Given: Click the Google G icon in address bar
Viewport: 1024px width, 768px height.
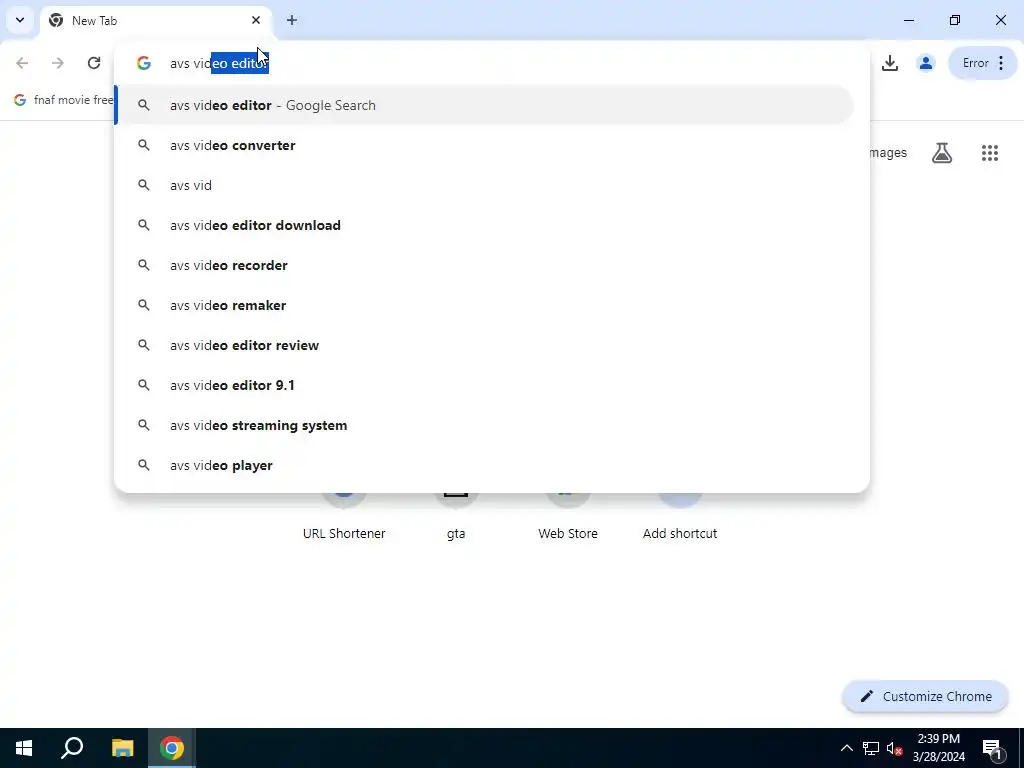Looking at the screenshot, I should [144, 63].
